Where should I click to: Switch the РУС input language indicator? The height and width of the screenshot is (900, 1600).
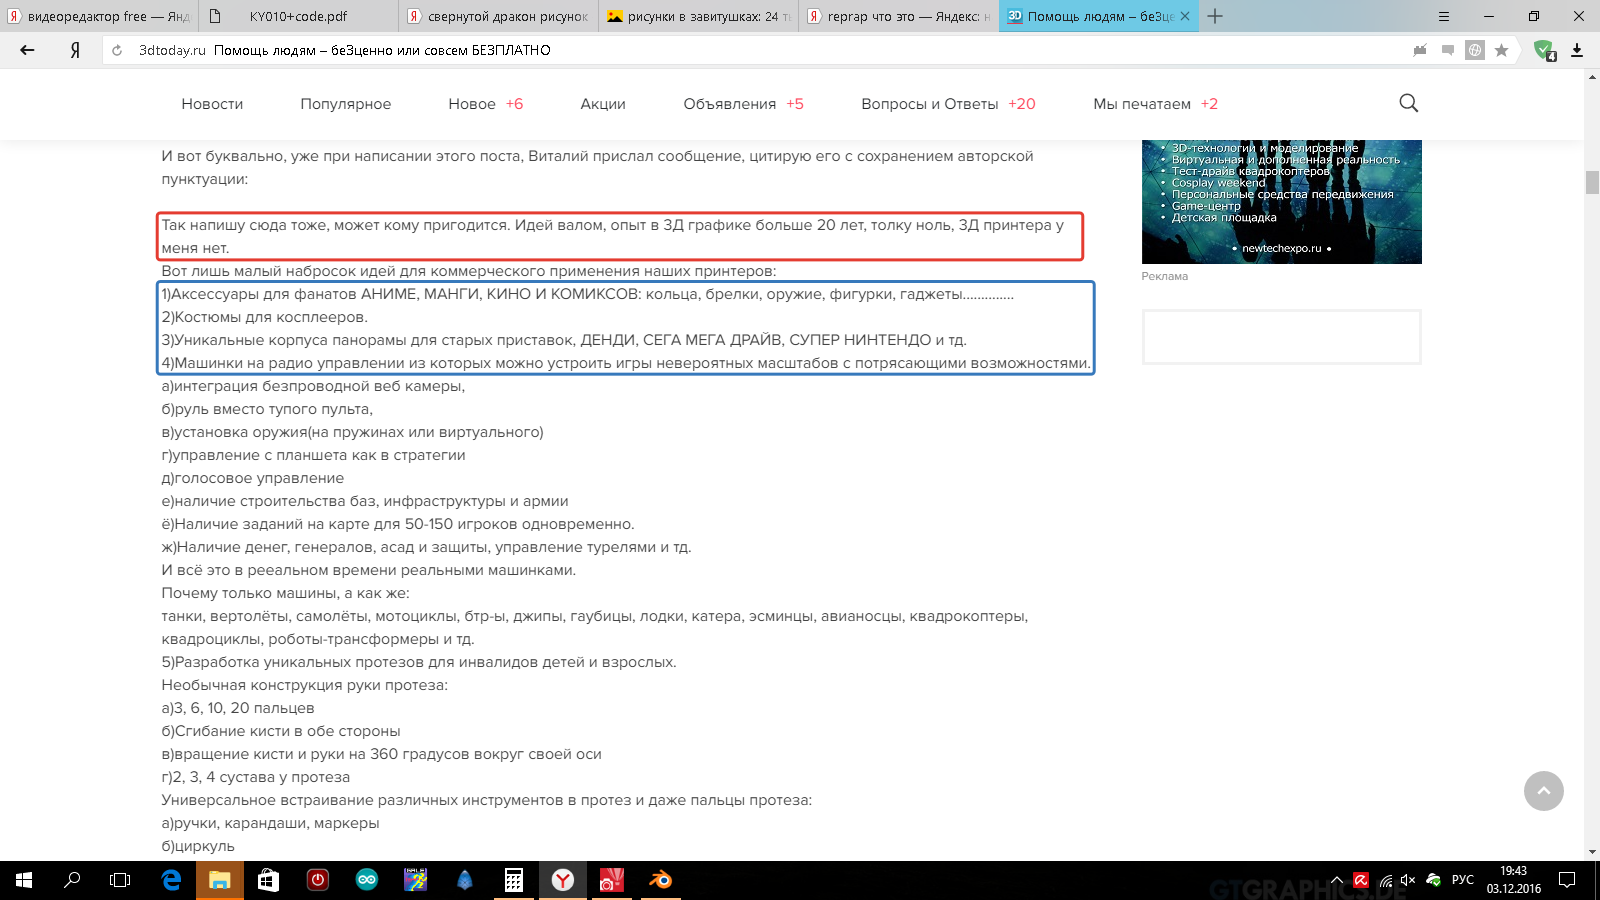(x=1463, y=880)
